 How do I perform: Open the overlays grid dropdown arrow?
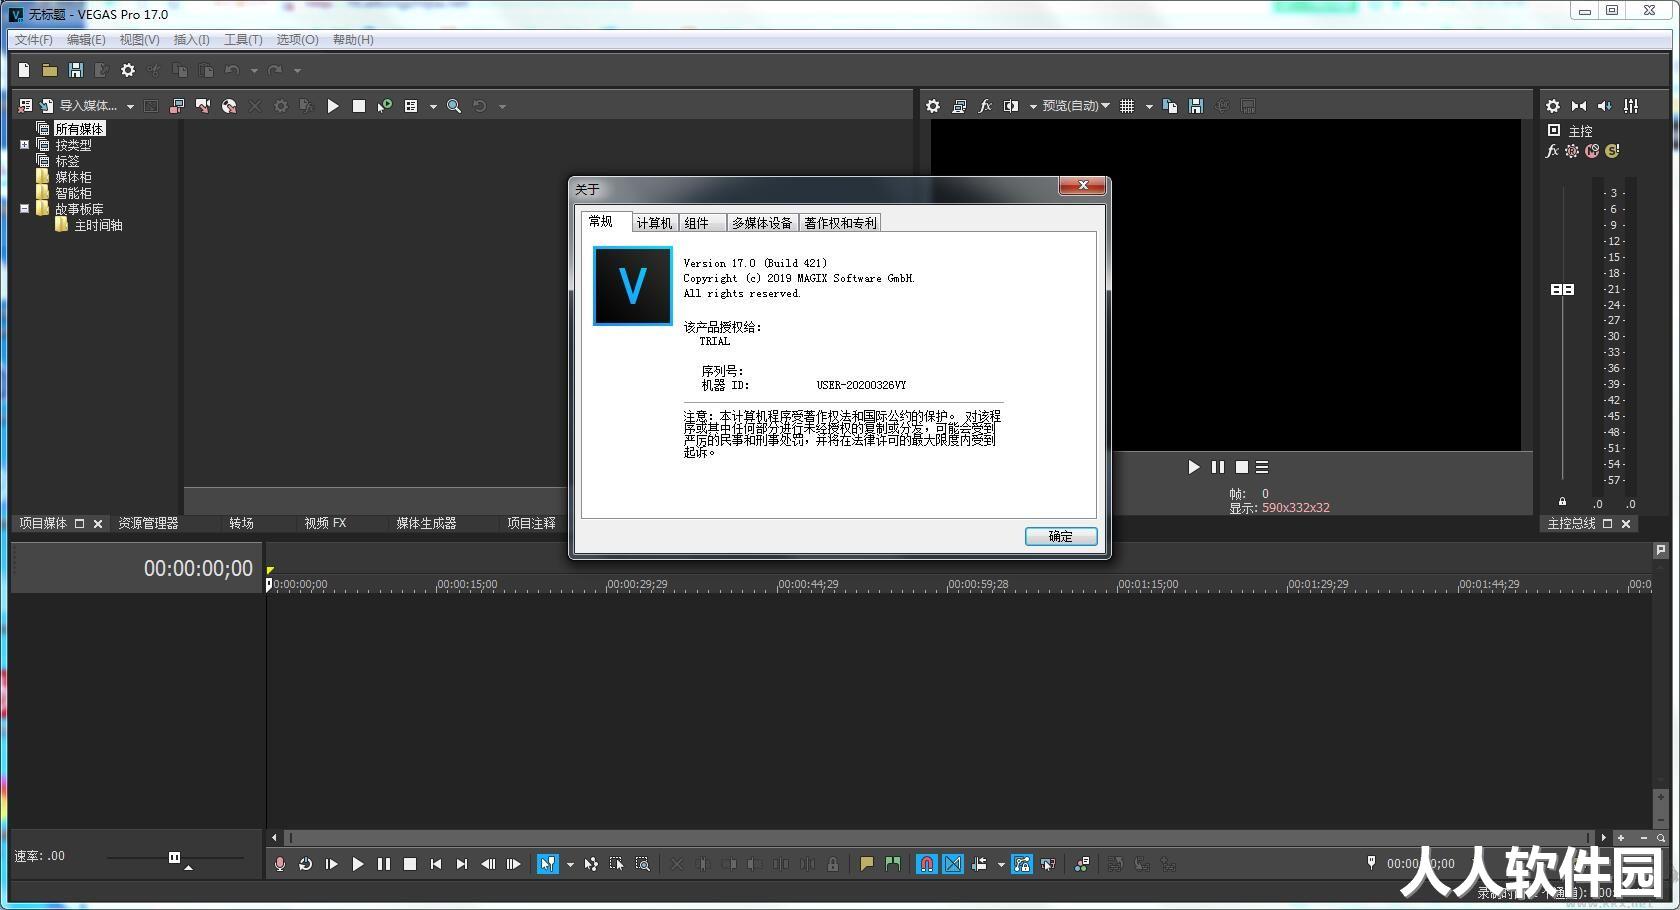(1149, 106)
